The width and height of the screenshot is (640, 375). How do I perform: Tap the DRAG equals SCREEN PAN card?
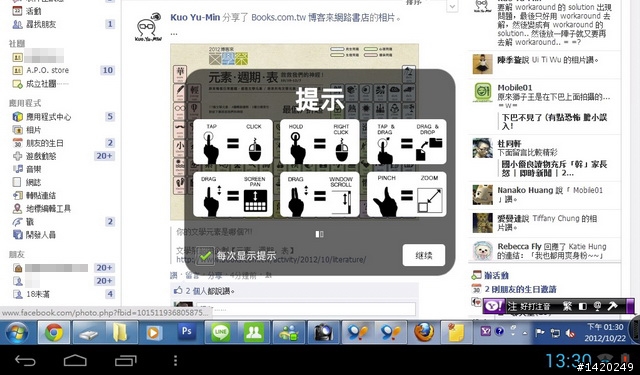[x=233, y=194]
